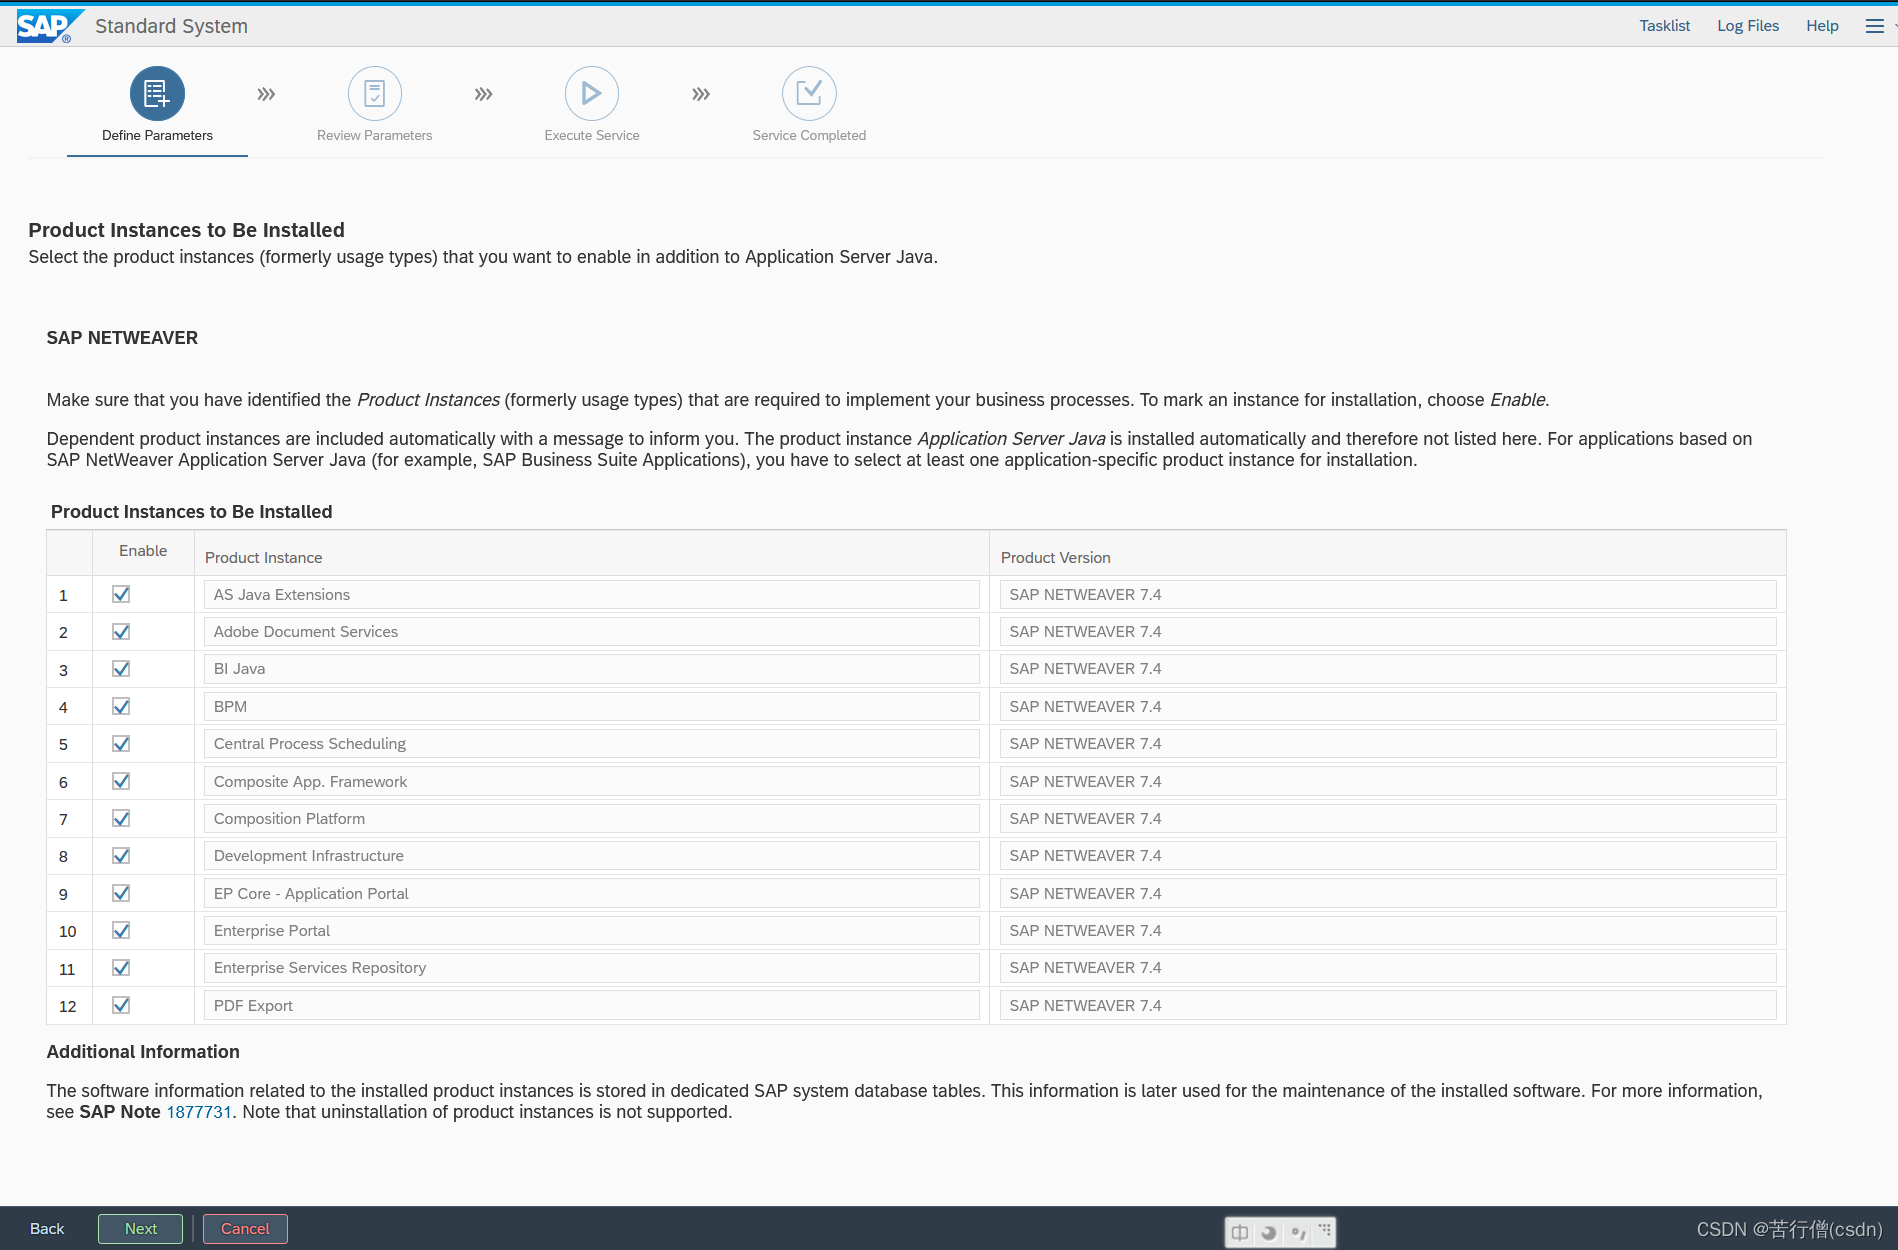
Task: Toggle the BPM enable checkbox
Action: pyautogui.click(x=121, y=706)
